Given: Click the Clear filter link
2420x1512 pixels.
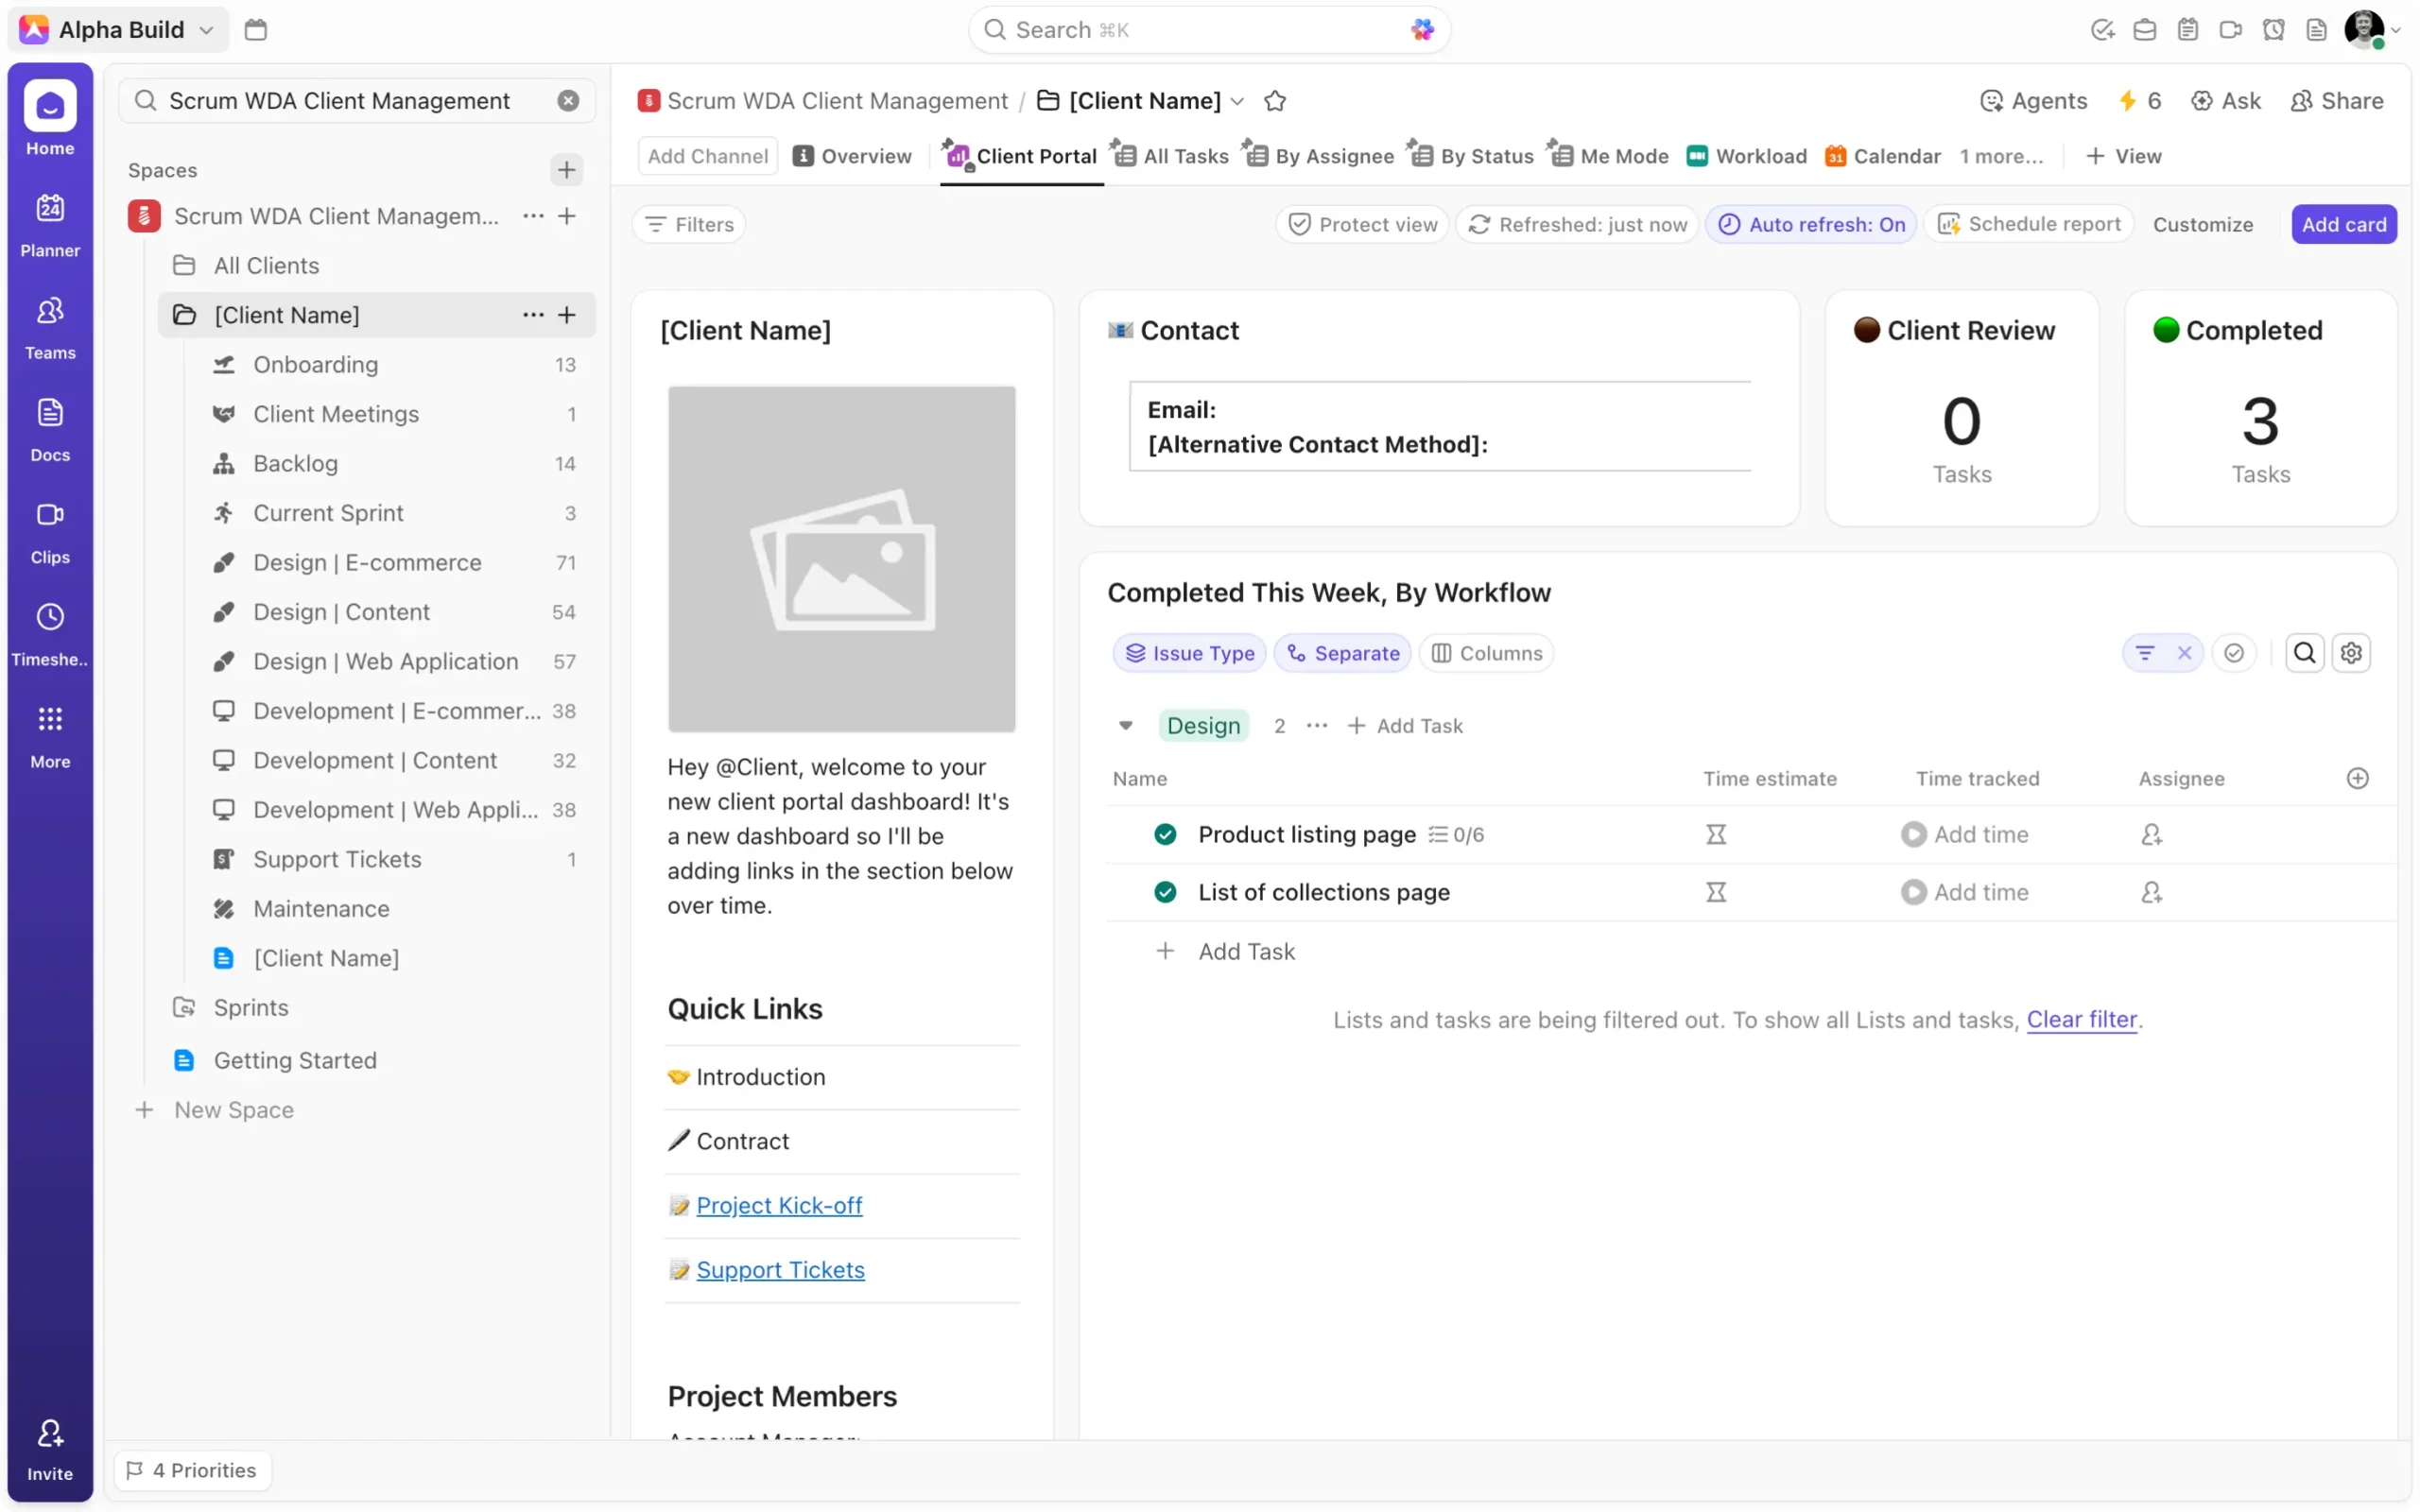Looking at the screenshot, I should click(x=2081, y=1019).
